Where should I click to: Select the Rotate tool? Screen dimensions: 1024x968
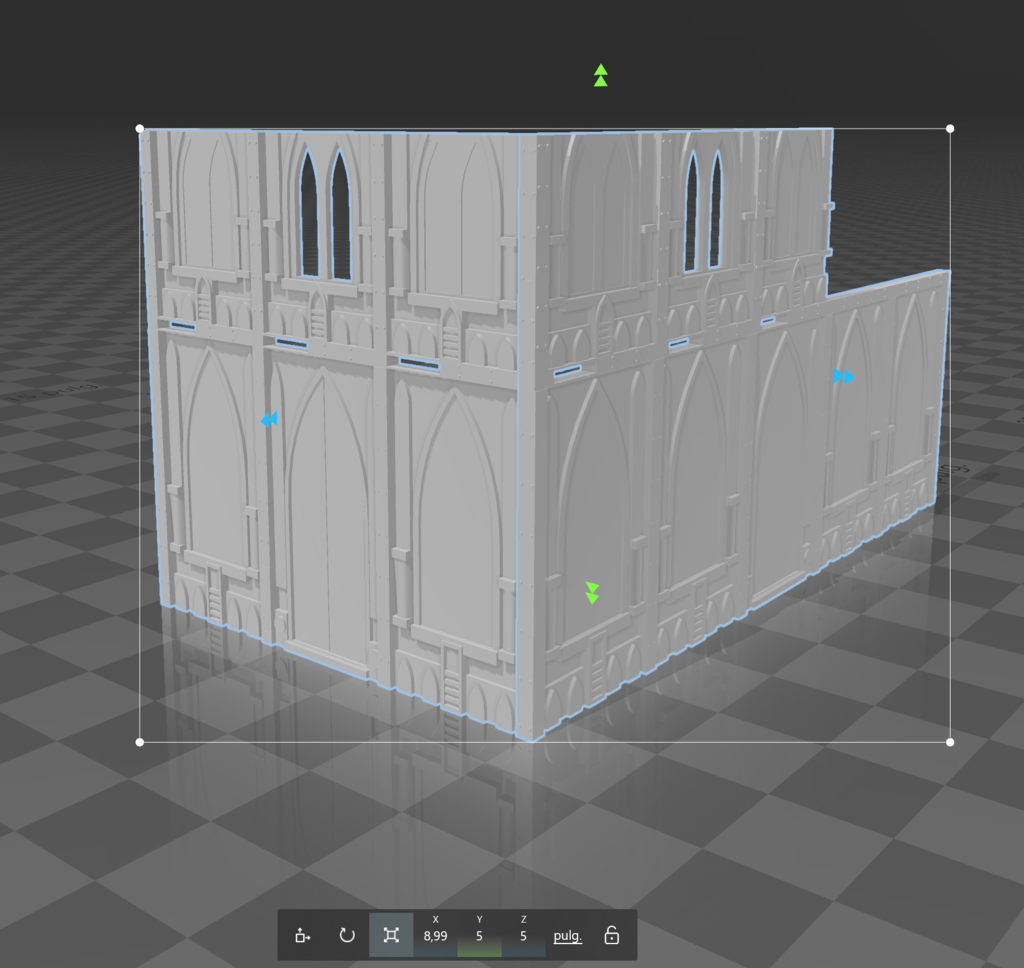pos(346,935)
